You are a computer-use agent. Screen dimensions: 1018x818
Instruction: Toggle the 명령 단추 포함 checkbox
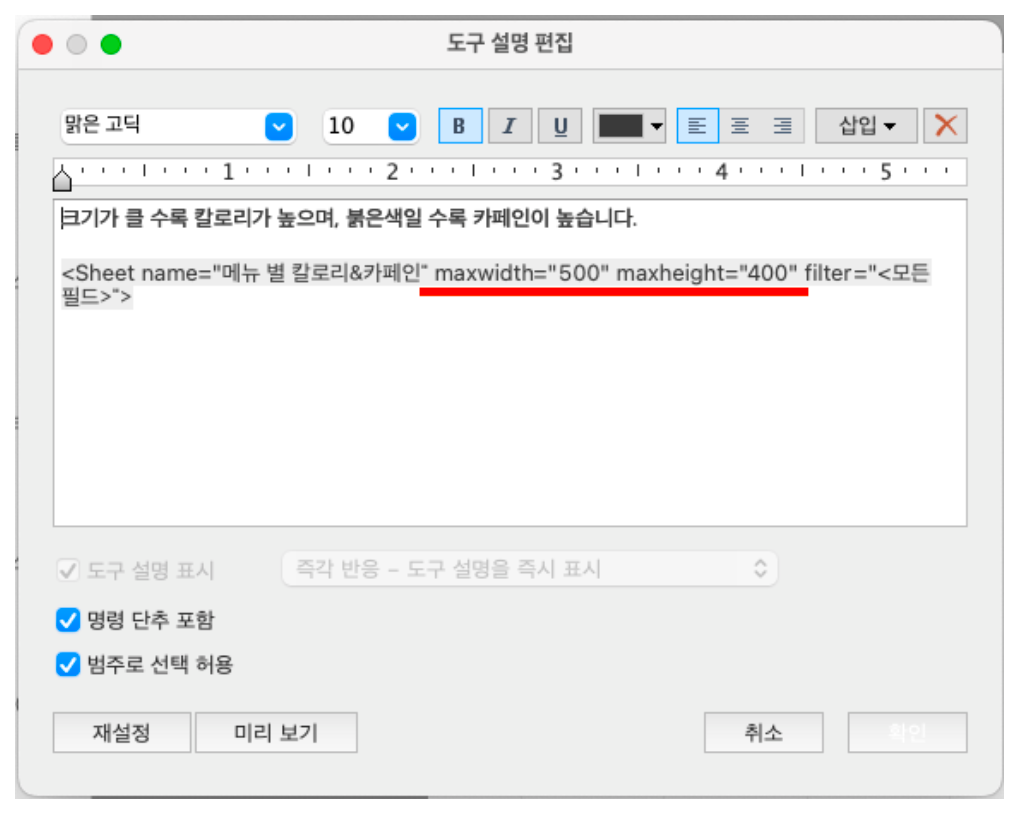point(68,621)
